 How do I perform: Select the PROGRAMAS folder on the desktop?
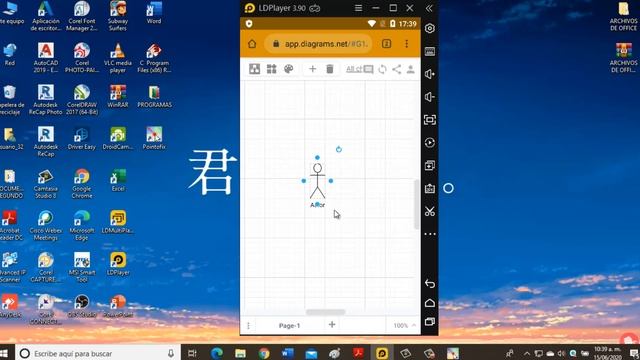154,97
